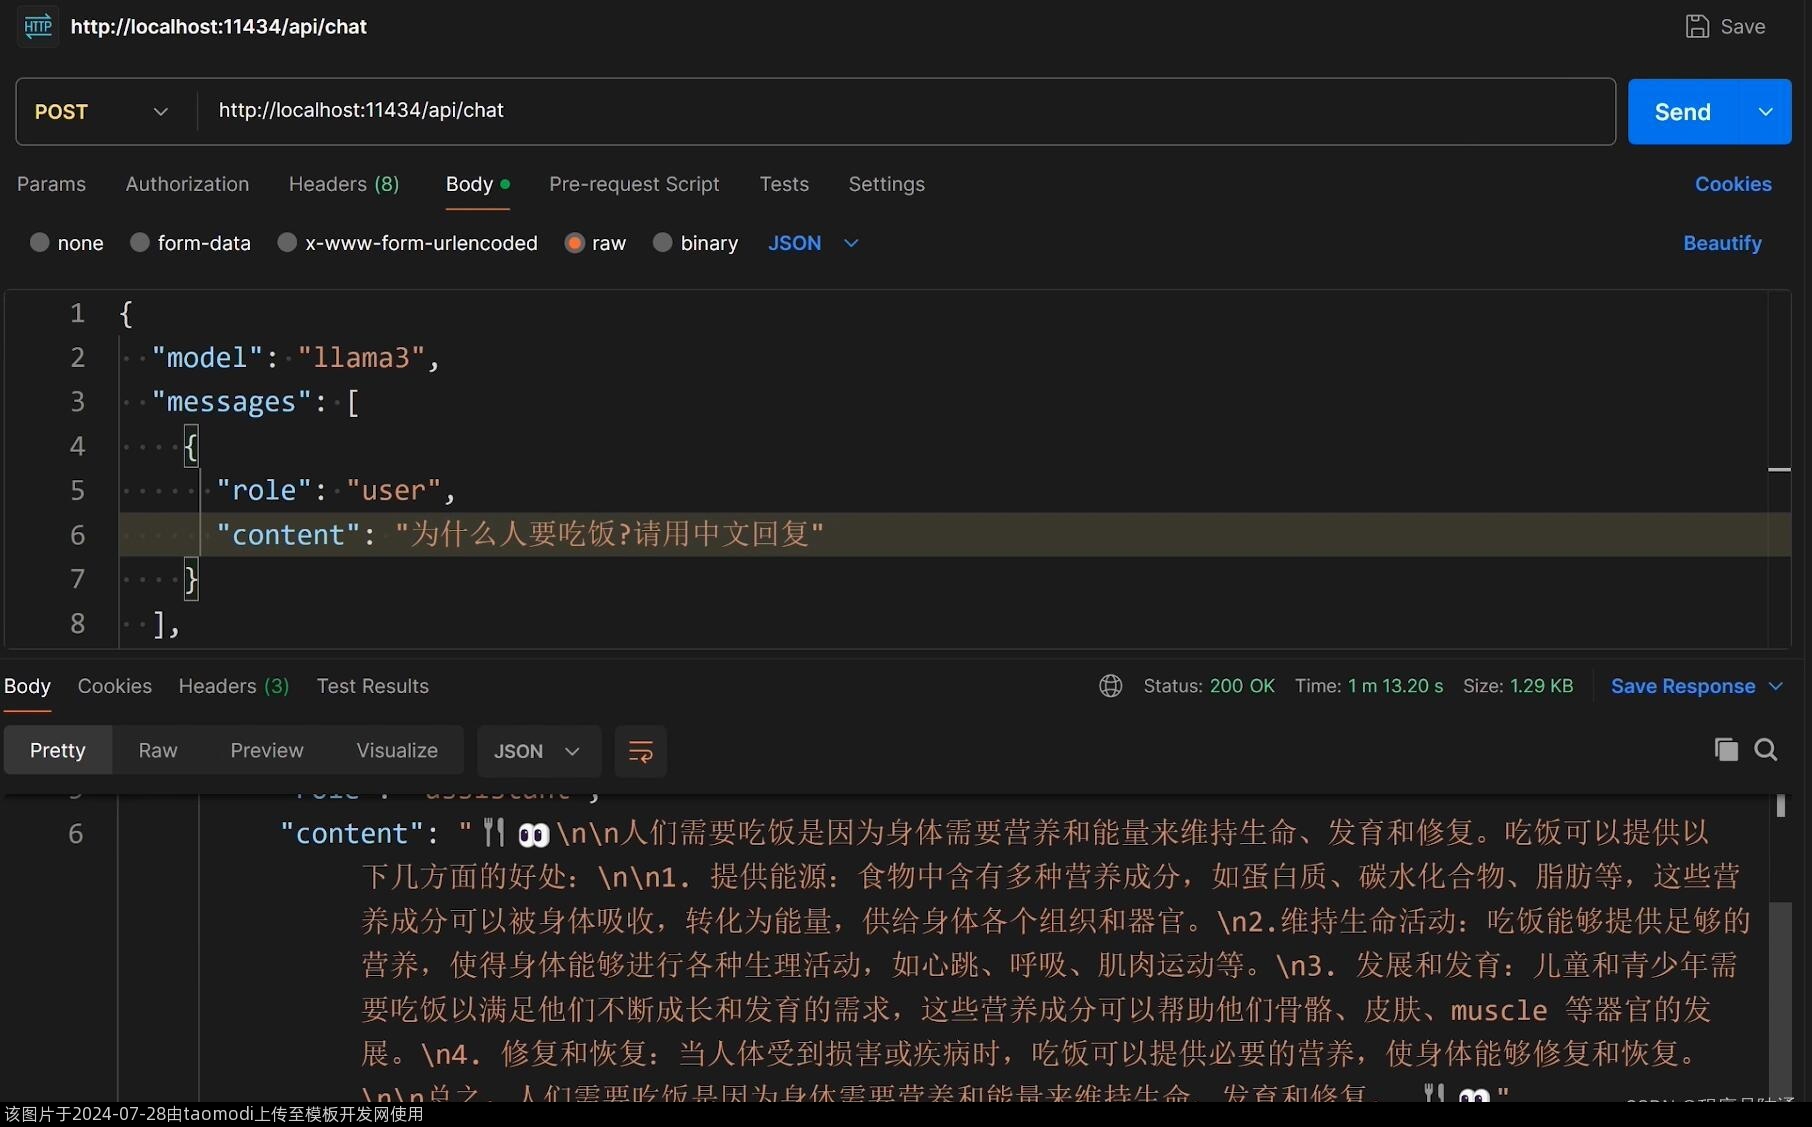Image resolution: width=1812 pixels, height=1127 pixels.
Task: Click the network globe icon
Action: point(1110,686)
